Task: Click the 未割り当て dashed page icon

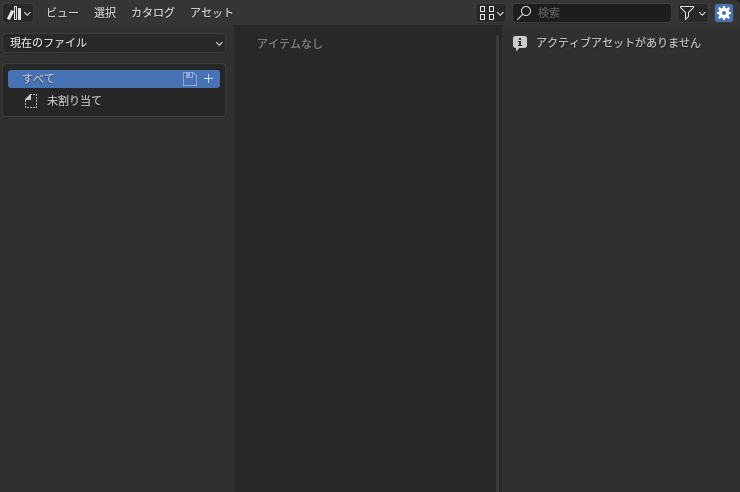Action: pos(31,101)
